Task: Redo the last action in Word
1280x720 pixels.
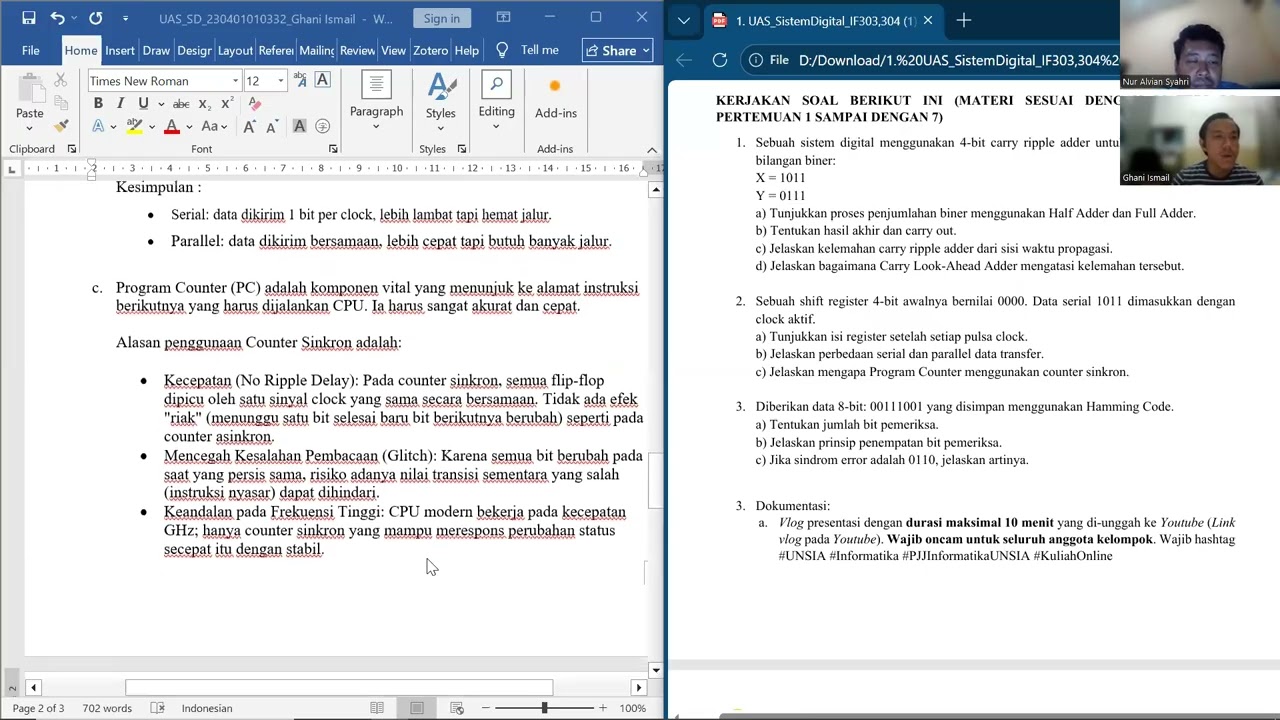Action: [95, 18]
